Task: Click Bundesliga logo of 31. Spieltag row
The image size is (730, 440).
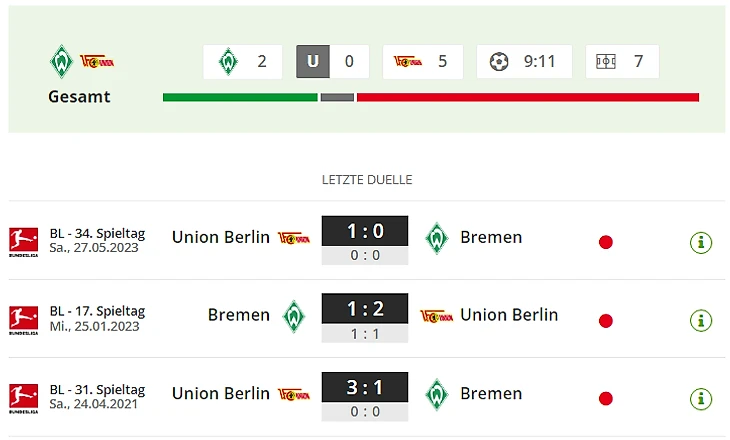Action: [23, 399]
